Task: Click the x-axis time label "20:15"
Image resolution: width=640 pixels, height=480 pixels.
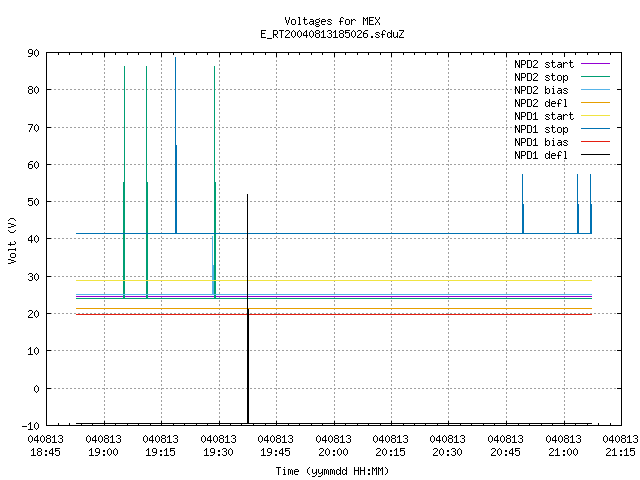Action: 391,453
